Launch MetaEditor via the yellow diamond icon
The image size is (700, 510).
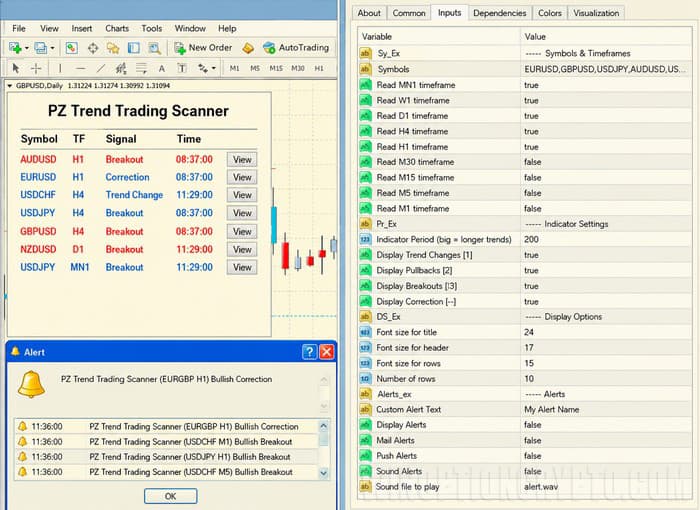248,48
